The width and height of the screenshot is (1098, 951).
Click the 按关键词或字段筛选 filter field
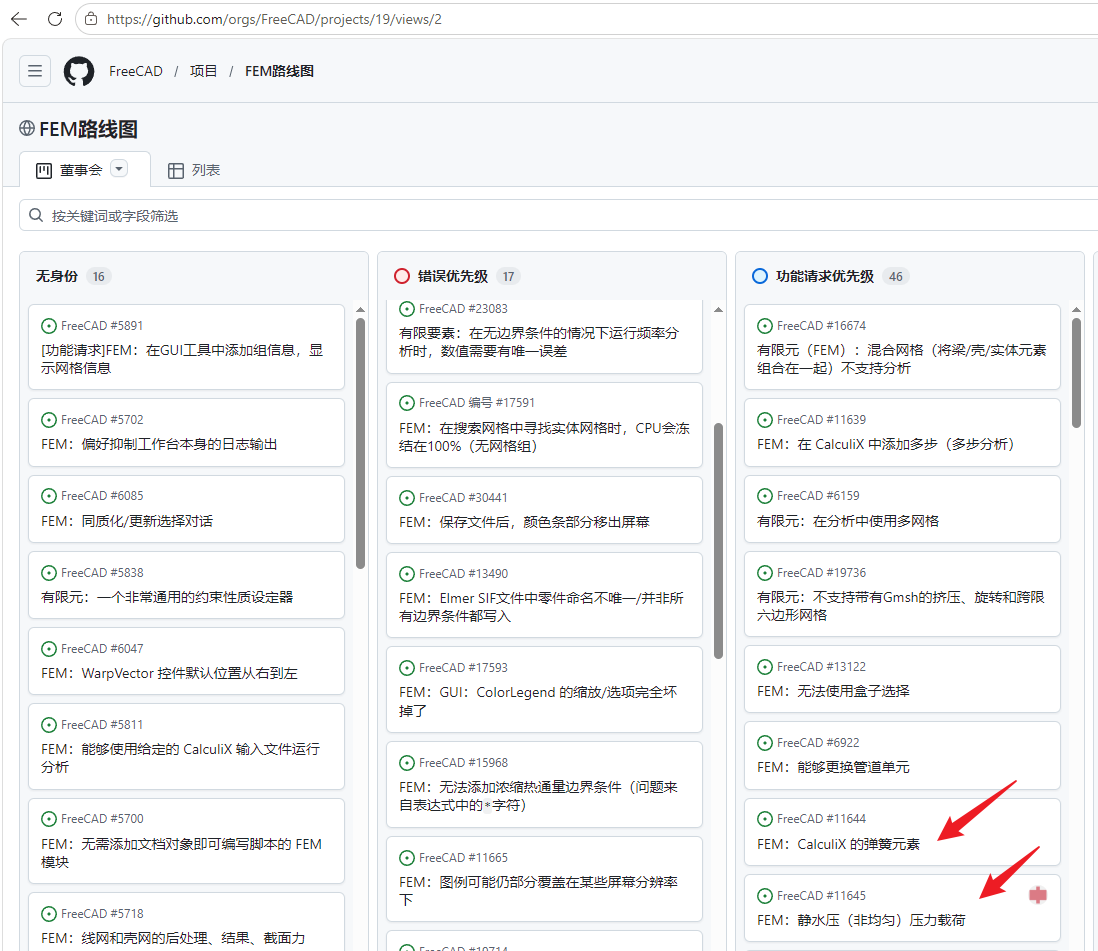[x=560, y=215]
